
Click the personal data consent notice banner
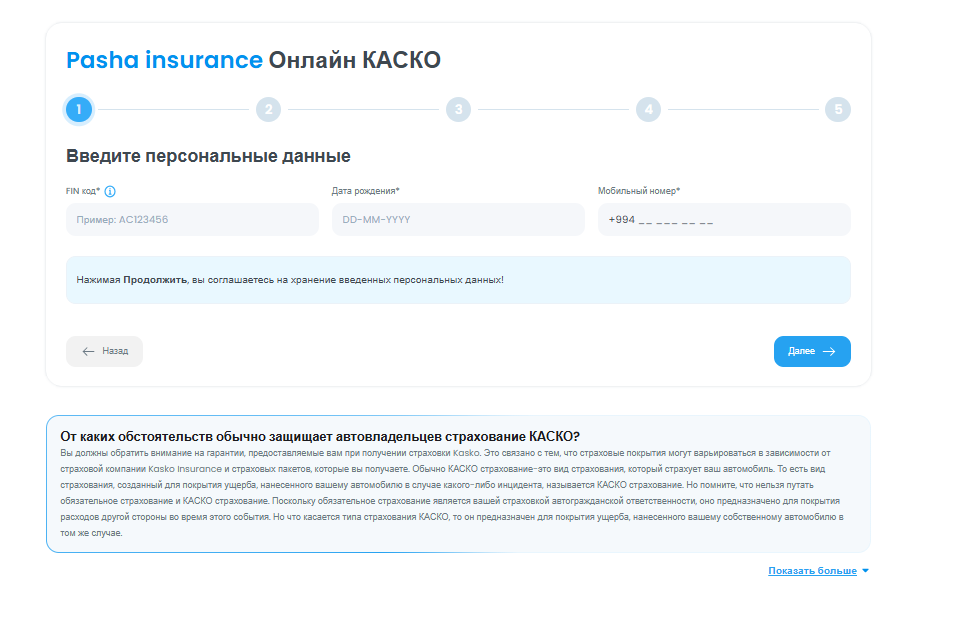click(x=458, y=280)
